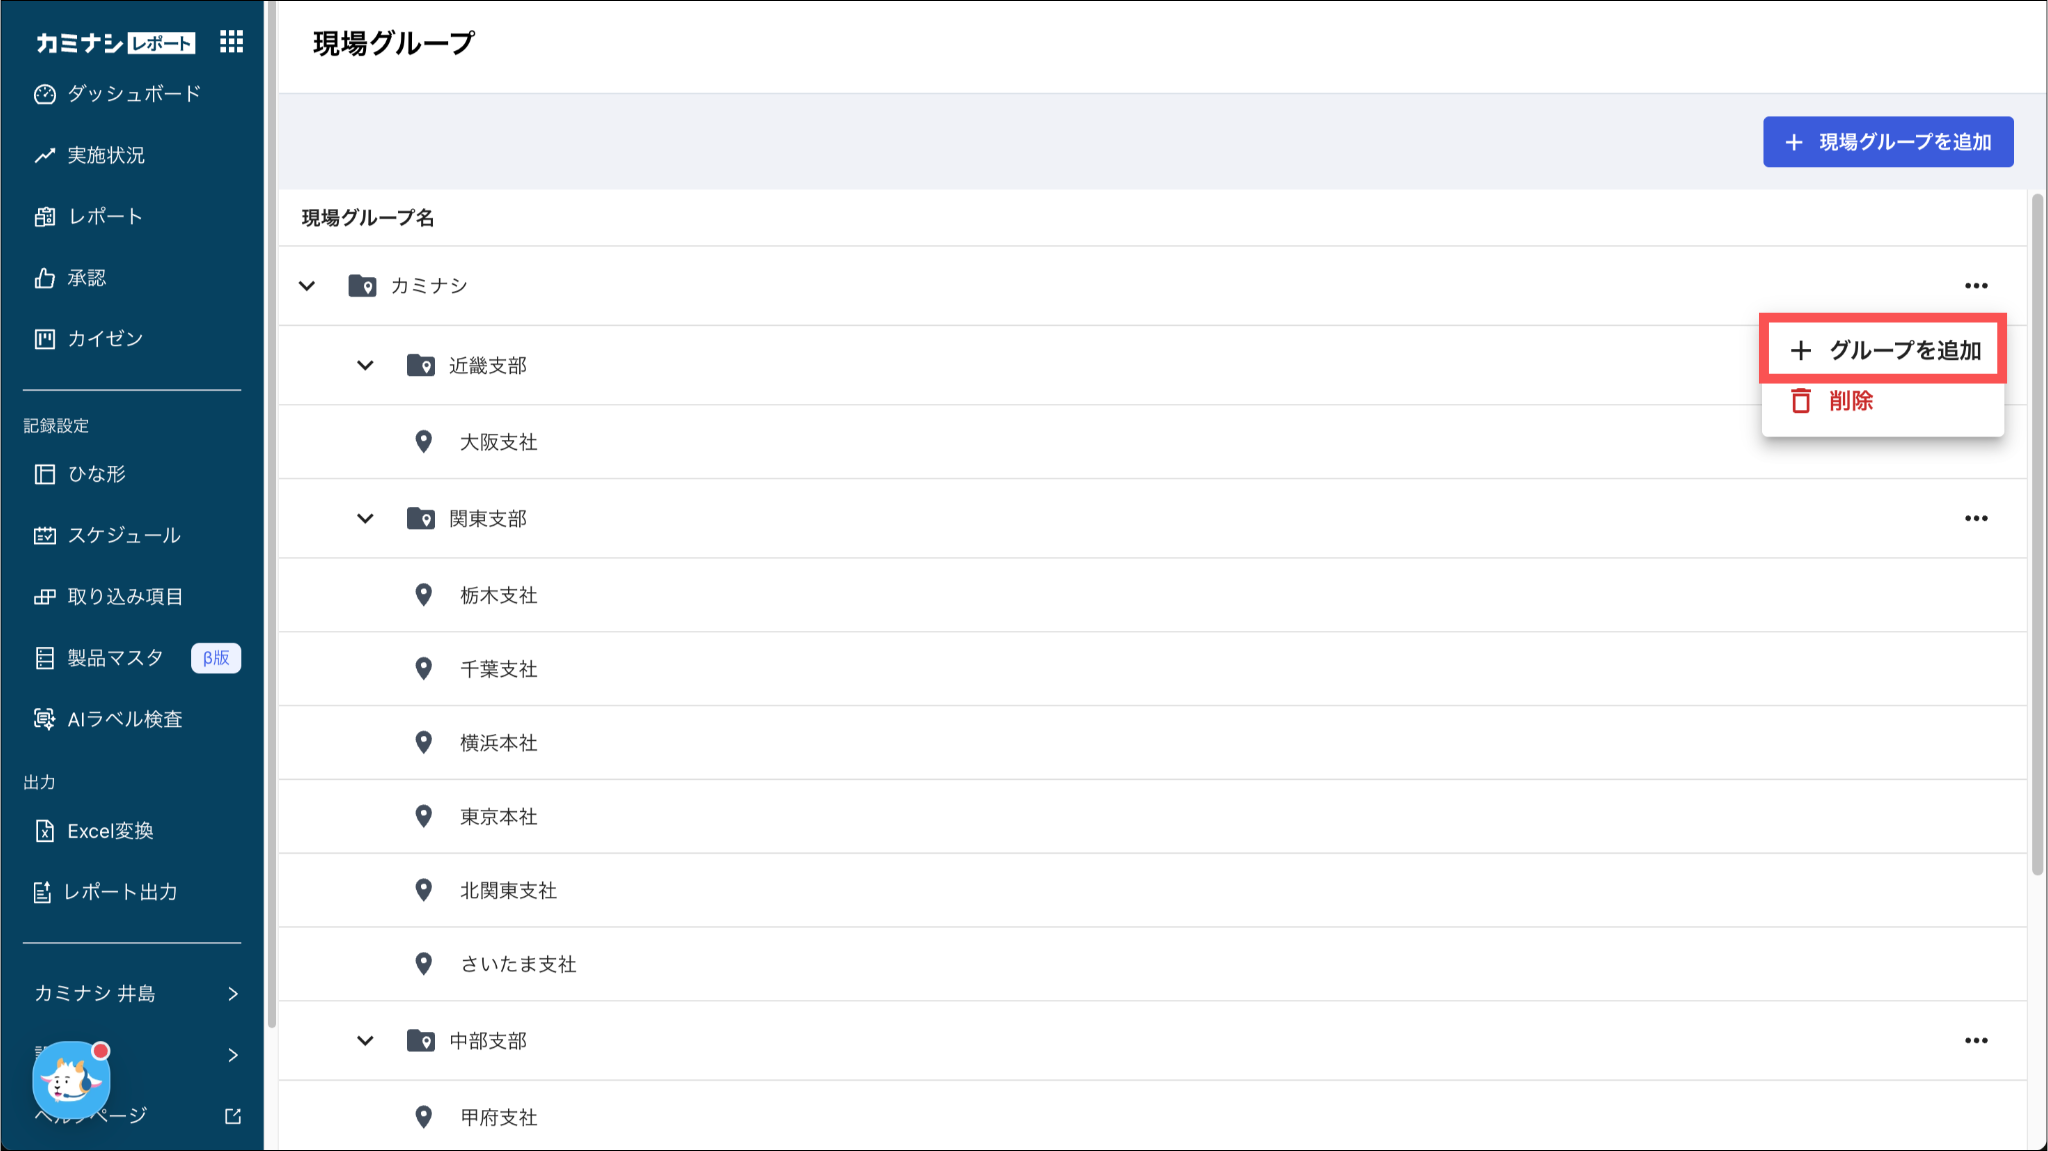Image resolution: width=2048 pixels, height=1151 pixels.
Task: Open the AIラベル検査 page
Action: click(124, 719)
